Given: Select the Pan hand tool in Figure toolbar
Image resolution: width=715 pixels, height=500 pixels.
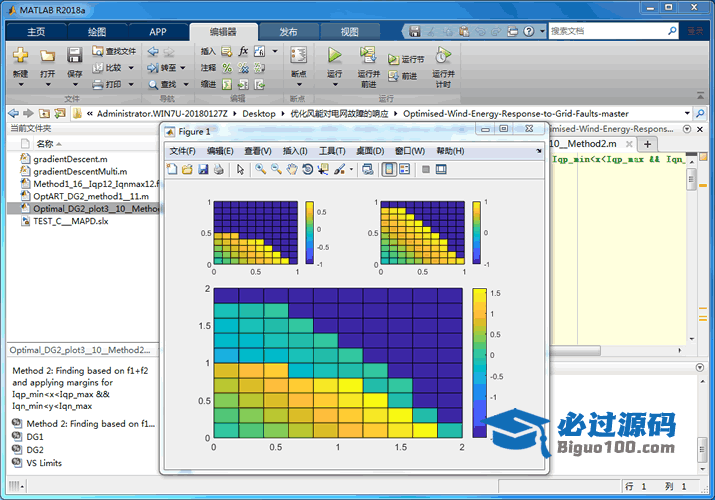Looking at the screenshot, I should [x=292, y=169].
